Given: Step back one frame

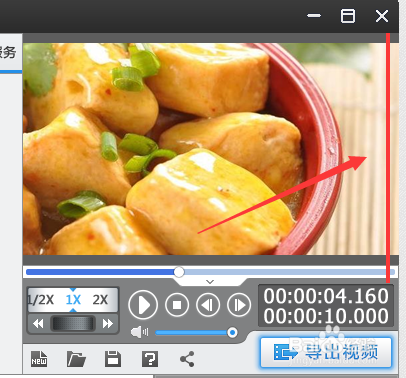Looking at the screenshot, I should coord(208,305).
